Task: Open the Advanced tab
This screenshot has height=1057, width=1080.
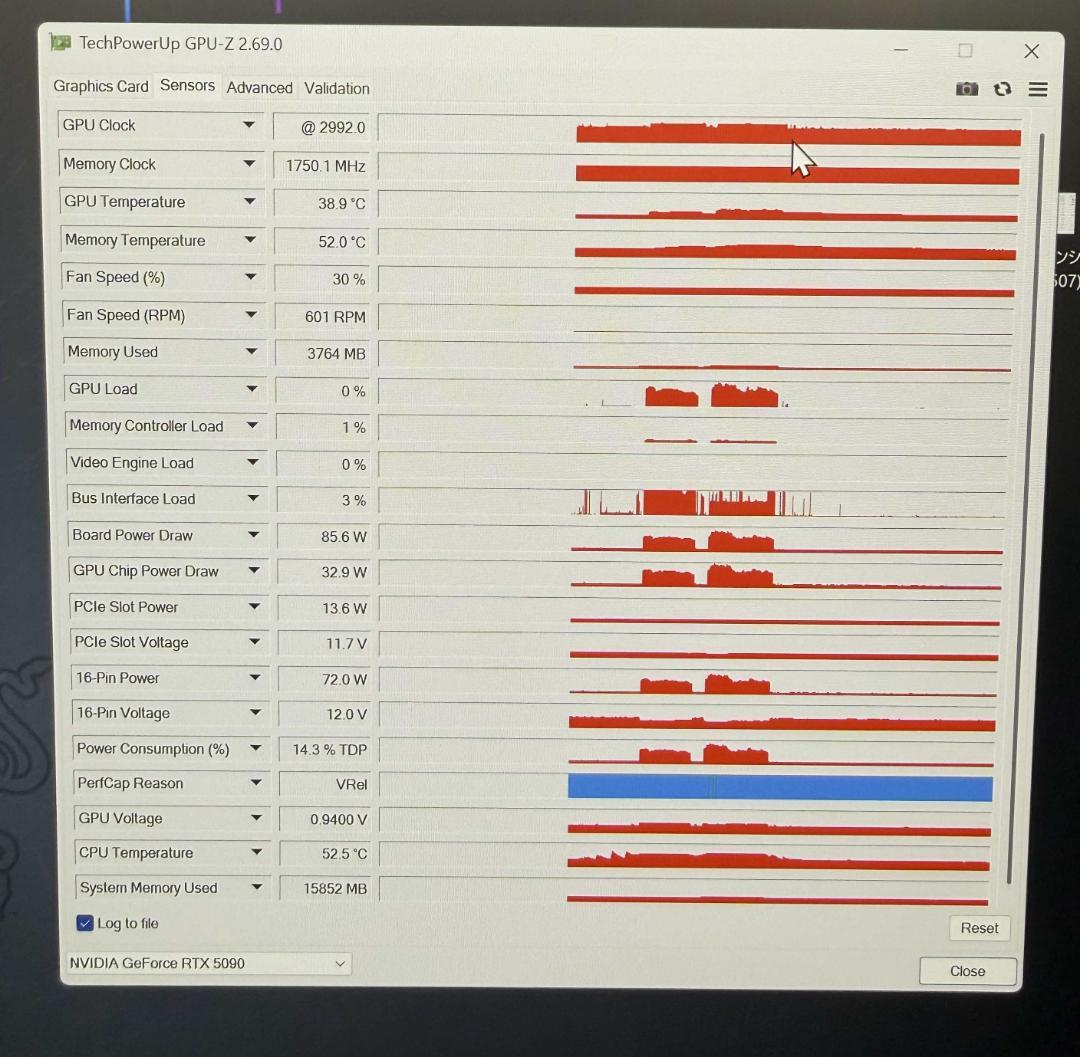Action: (259, 88)
